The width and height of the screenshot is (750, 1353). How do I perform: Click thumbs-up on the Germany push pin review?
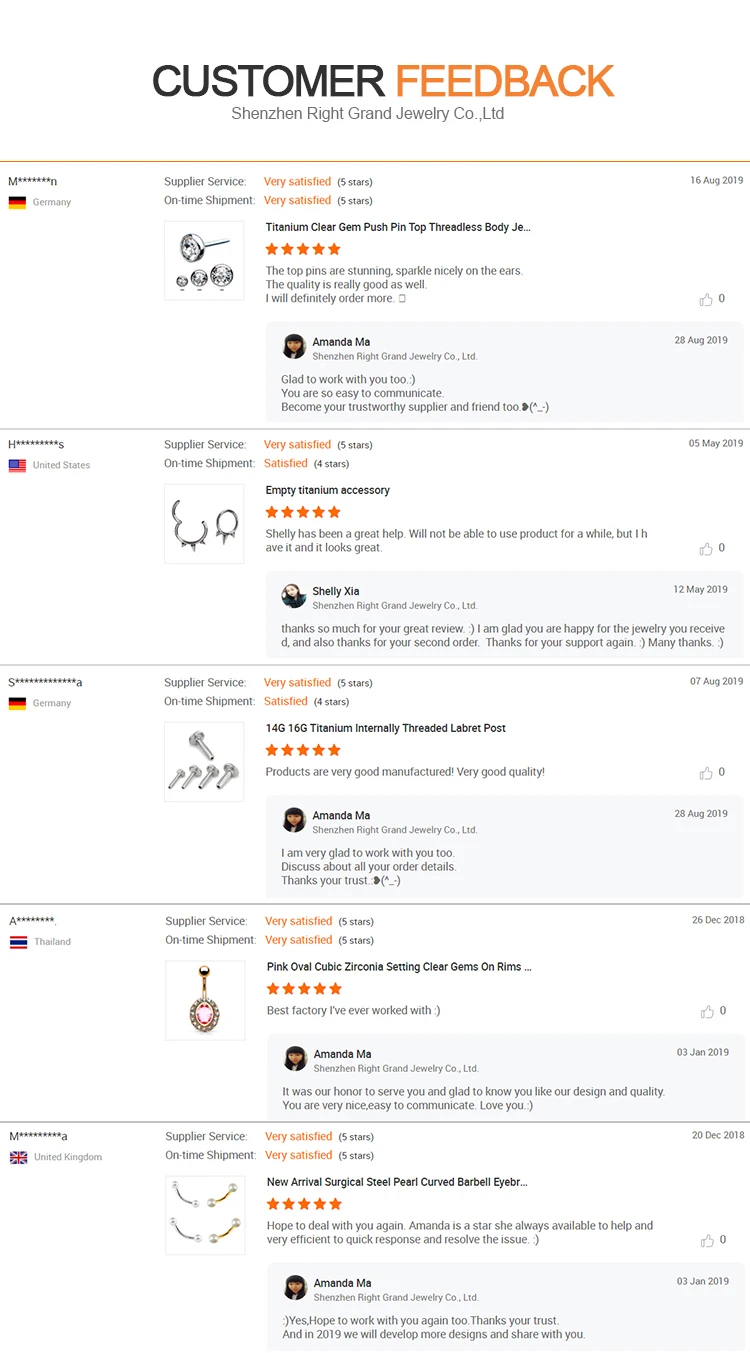(706, 299)
